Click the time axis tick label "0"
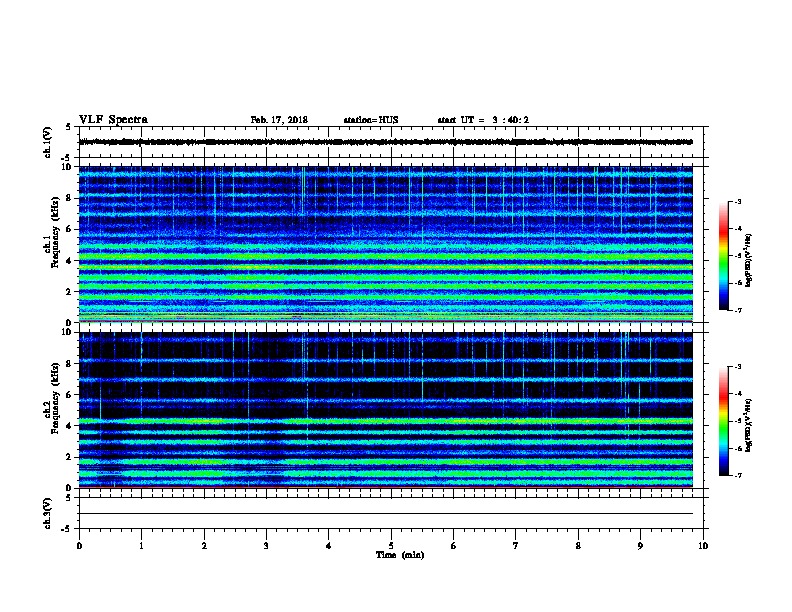 79,546
